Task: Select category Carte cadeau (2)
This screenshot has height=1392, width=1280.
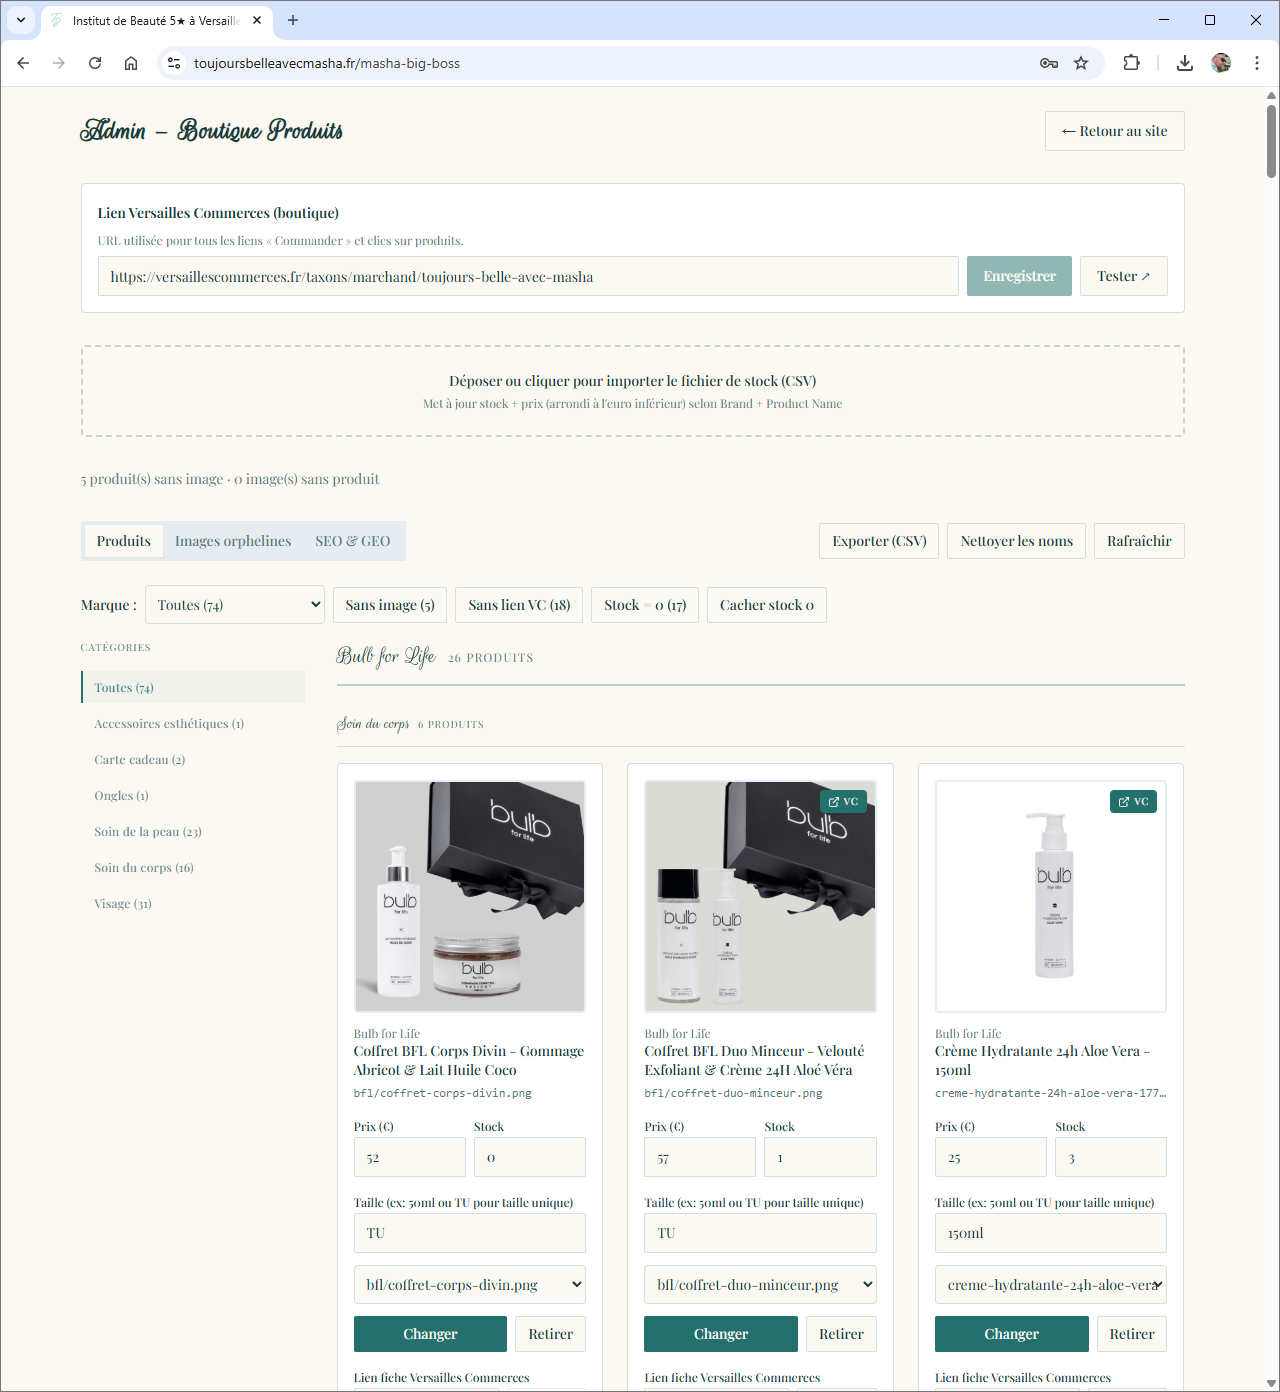Action: click(193, 759)
